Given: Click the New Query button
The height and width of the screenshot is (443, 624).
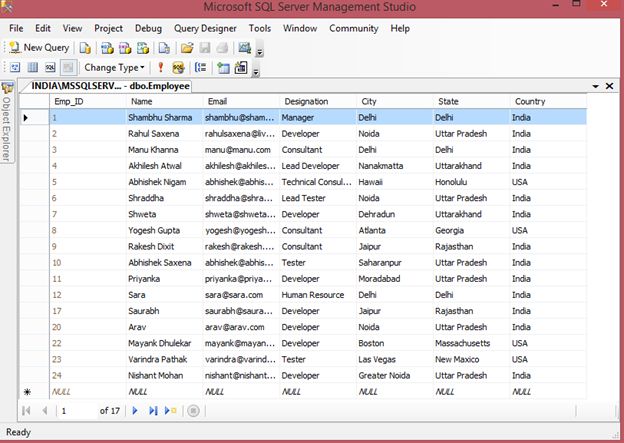Looking at the screenshot, I should [39, 47].
